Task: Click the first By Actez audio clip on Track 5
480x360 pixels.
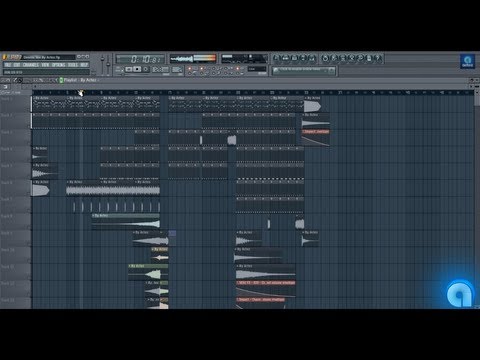Action: pyautogui.click(x=45, y=171)
